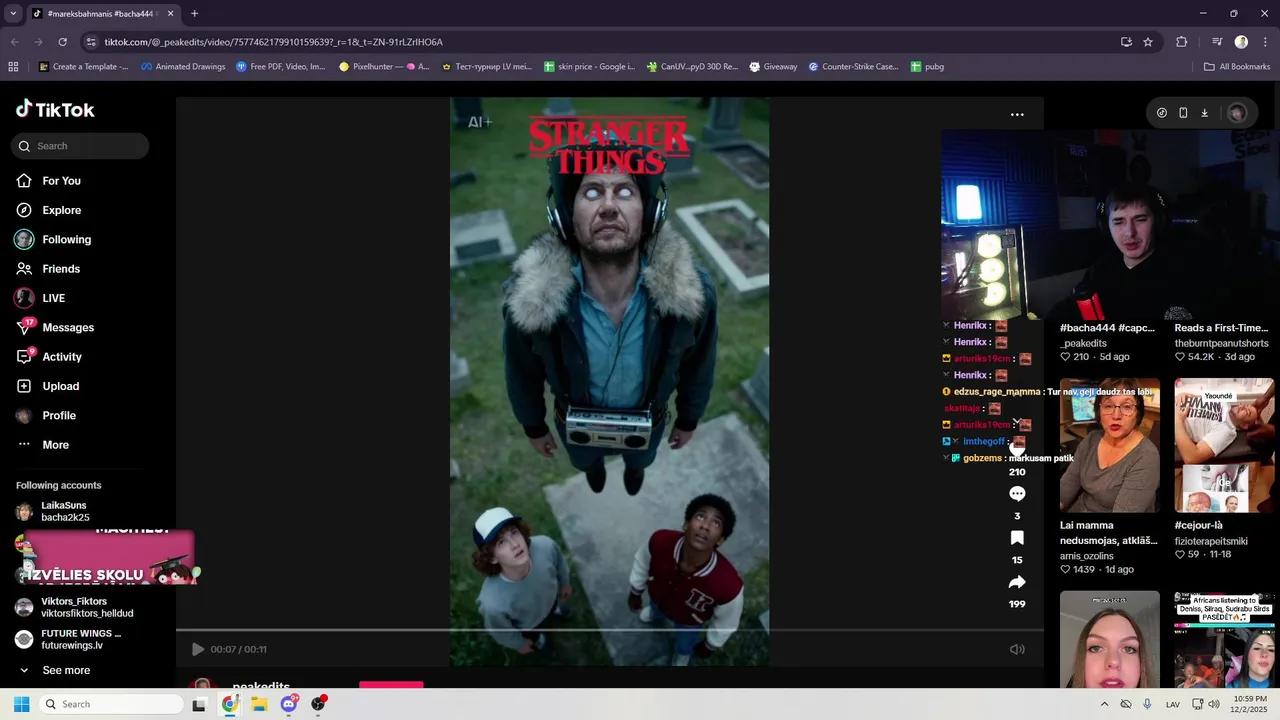
Task: Open File Explorer from the taskbar
Action: [259, 704]
